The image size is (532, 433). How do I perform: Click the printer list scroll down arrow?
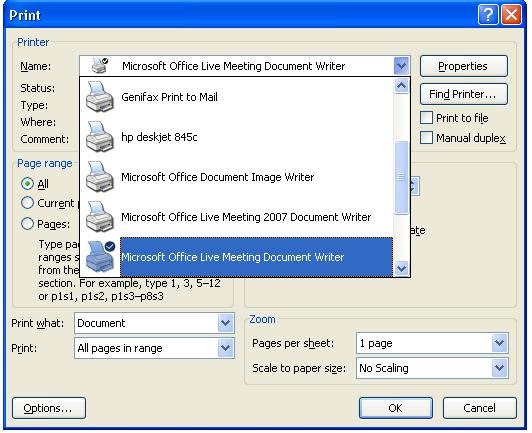[x=401, y=268]
